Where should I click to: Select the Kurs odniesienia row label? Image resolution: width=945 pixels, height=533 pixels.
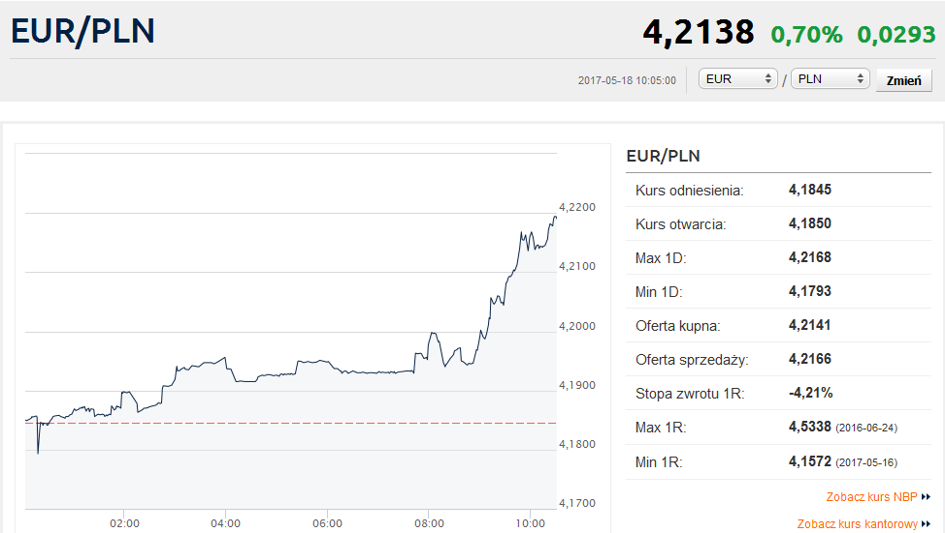689,190
